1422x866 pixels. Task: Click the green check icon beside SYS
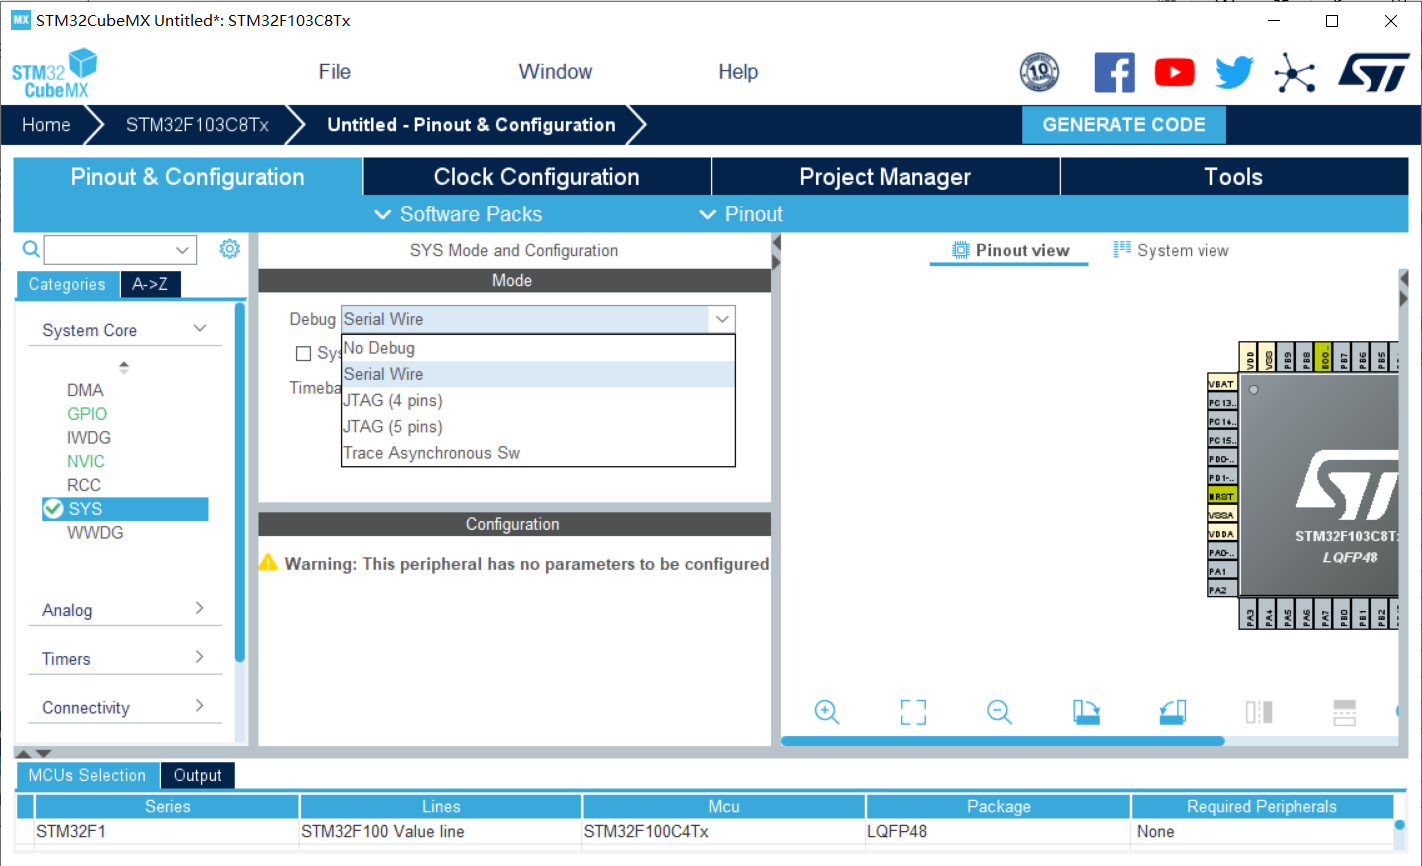pyautogui.click(x=53, y=509)
